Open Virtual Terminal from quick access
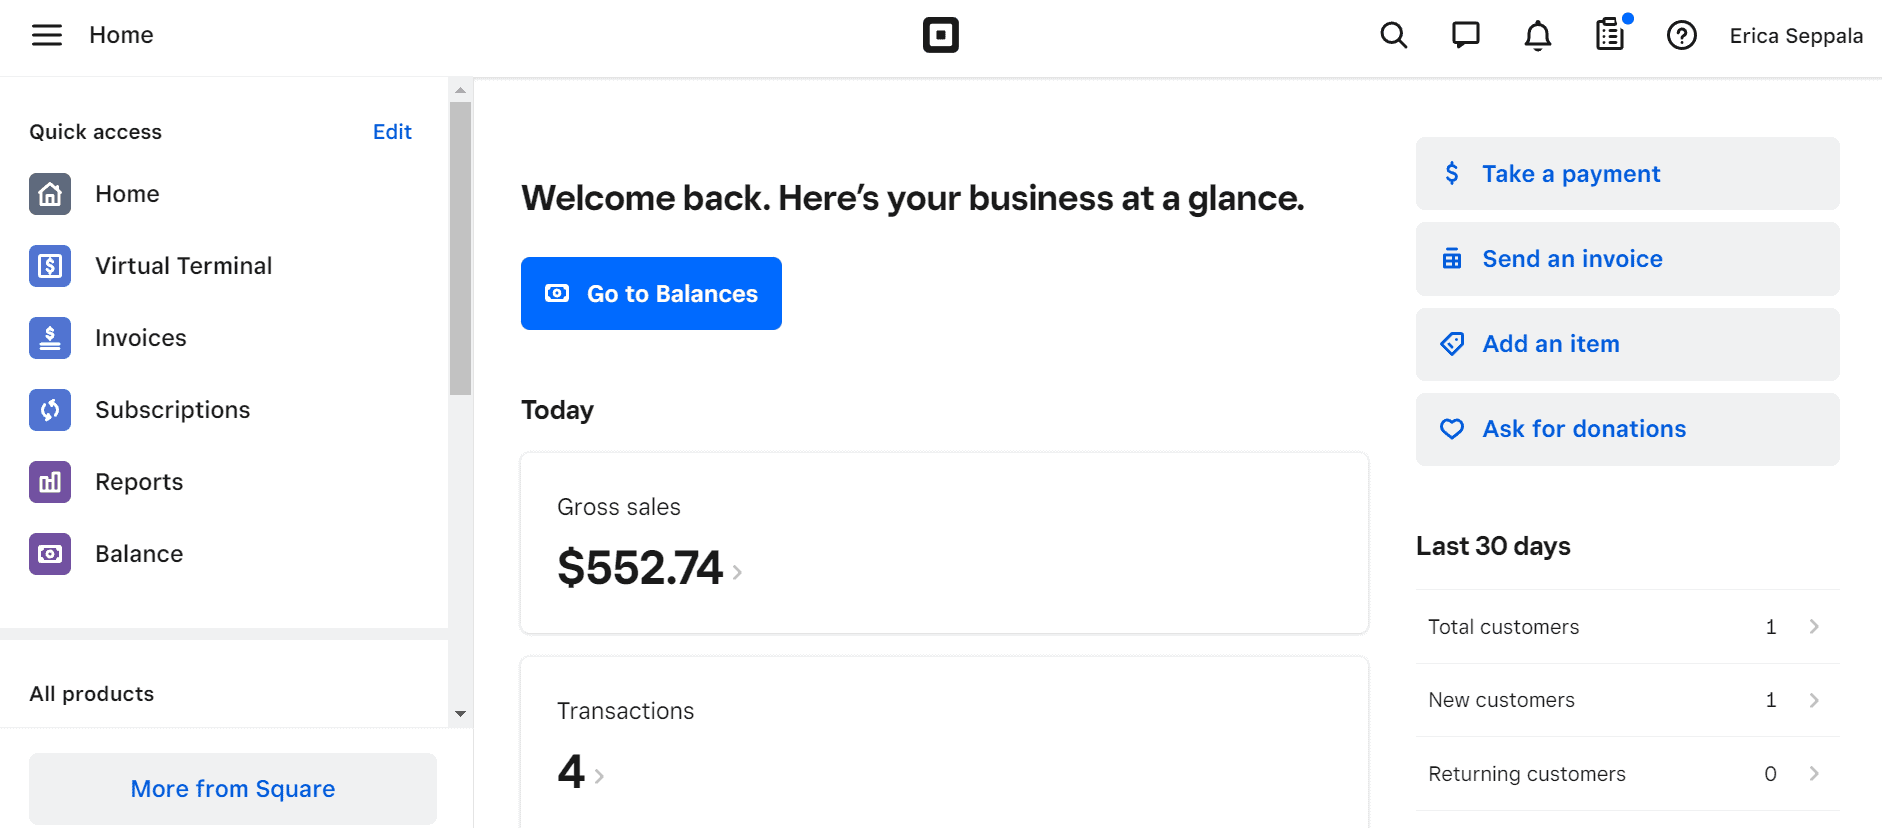The image size is (1882, 828). pyautogui.click(x=183, y=266)
